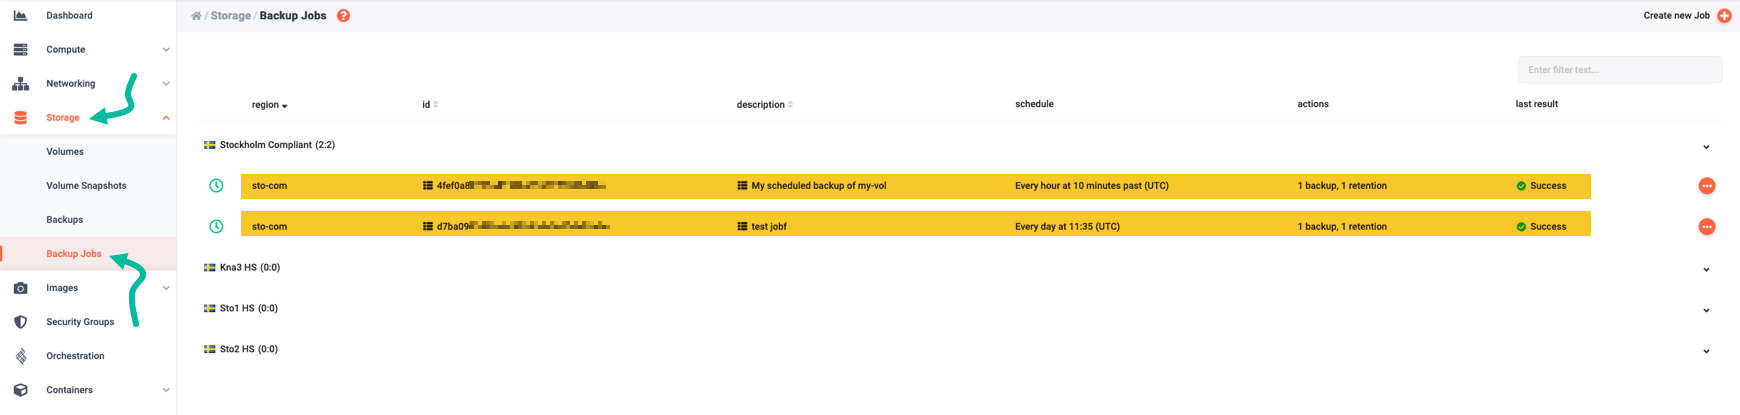Click the actions column header
Screen dimensions: 1740x415
1313,104
